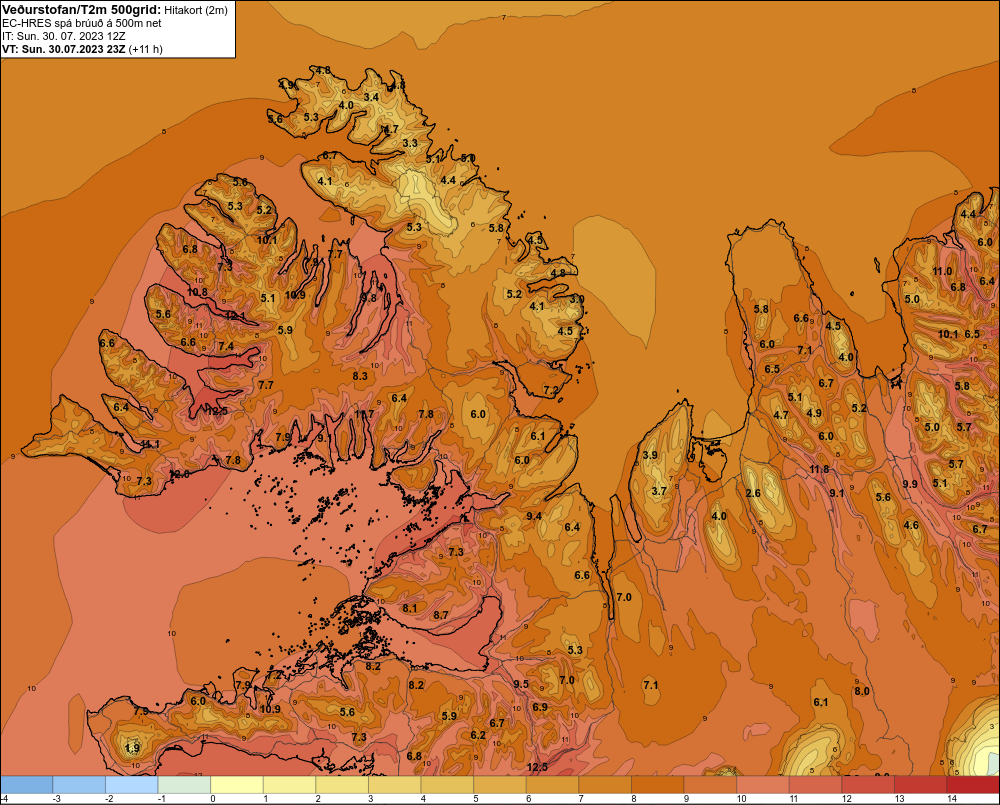The height and width of the screenshot is (805, 1000).
Task: Click the 8.0 temperature value on the map
Action: 862,691
